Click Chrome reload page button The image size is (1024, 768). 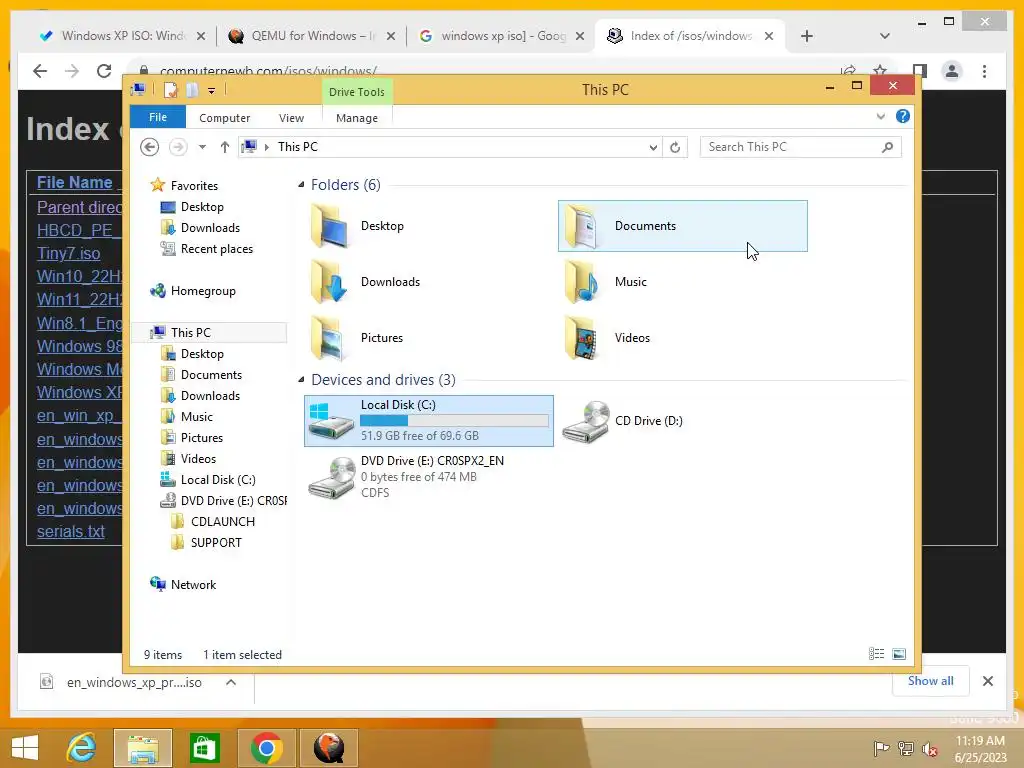tap(104, 71)
